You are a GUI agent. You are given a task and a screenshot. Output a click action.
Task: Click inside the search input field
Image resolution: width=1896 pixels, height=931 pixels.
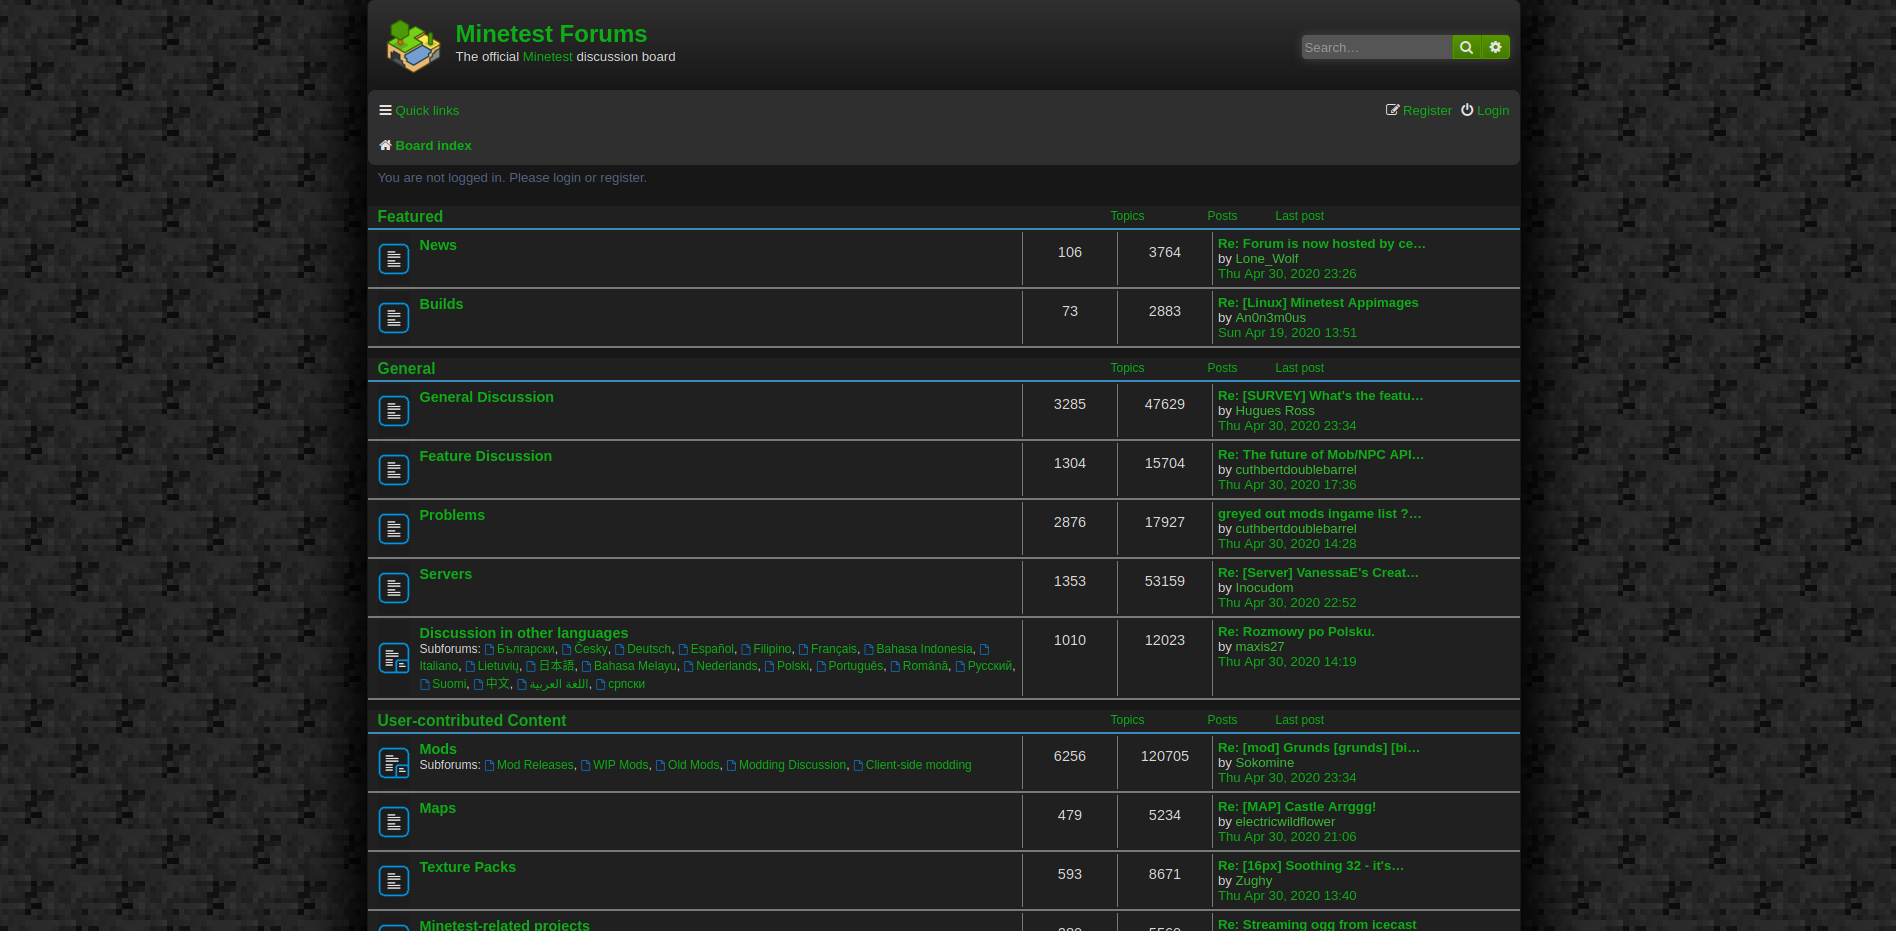1377,47
